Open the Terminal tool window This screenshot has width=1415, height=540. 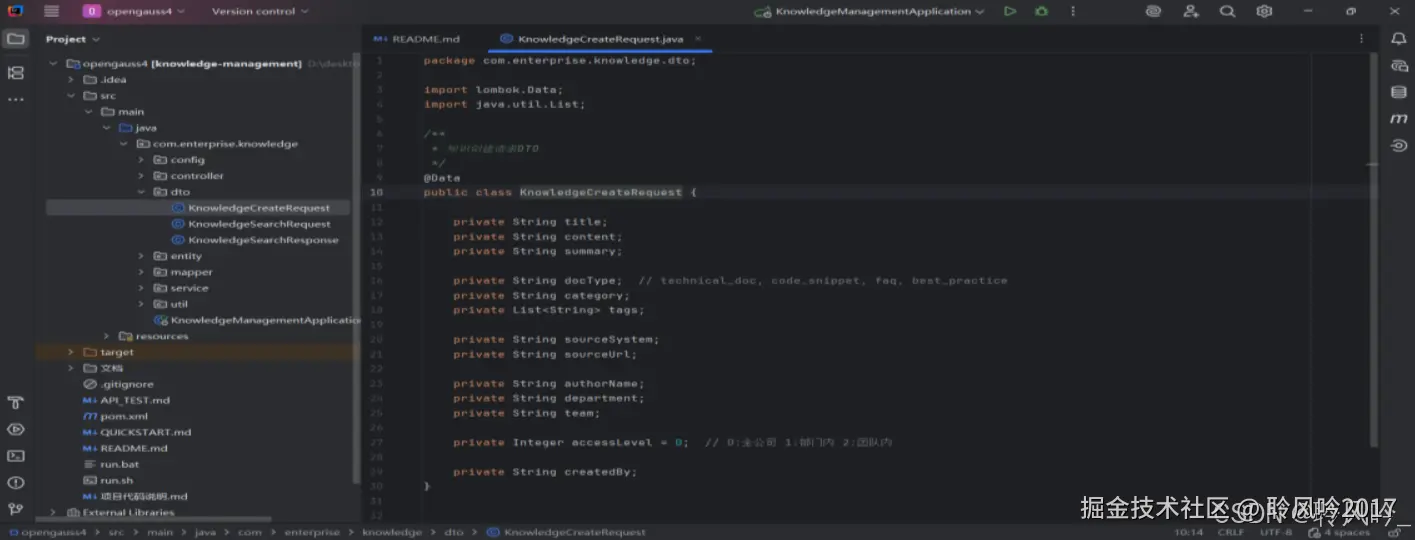coord(15,456)
